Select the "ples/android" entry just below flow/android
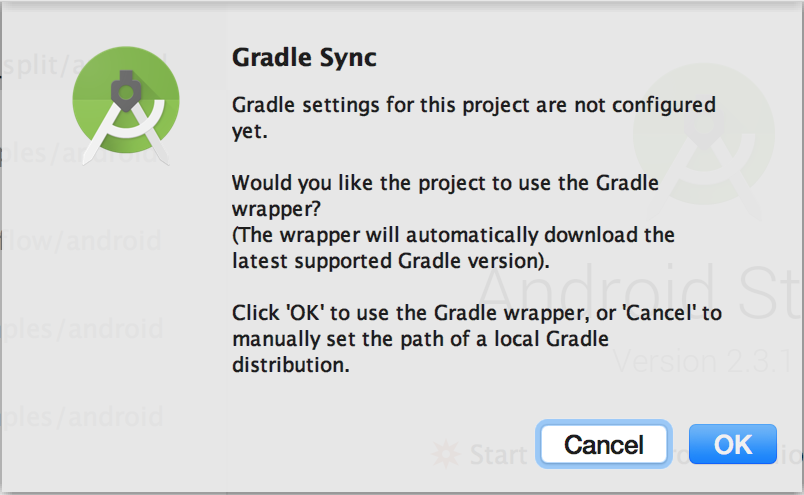804x495 pixels. [x=80, y=328]
